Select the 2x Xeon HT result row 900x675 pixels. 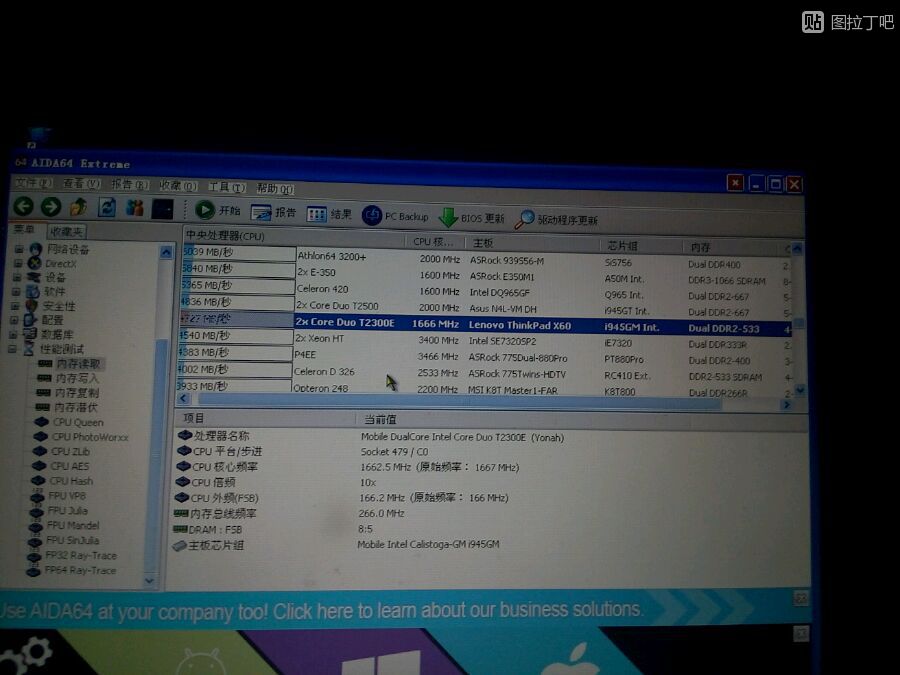pos(484,340)
